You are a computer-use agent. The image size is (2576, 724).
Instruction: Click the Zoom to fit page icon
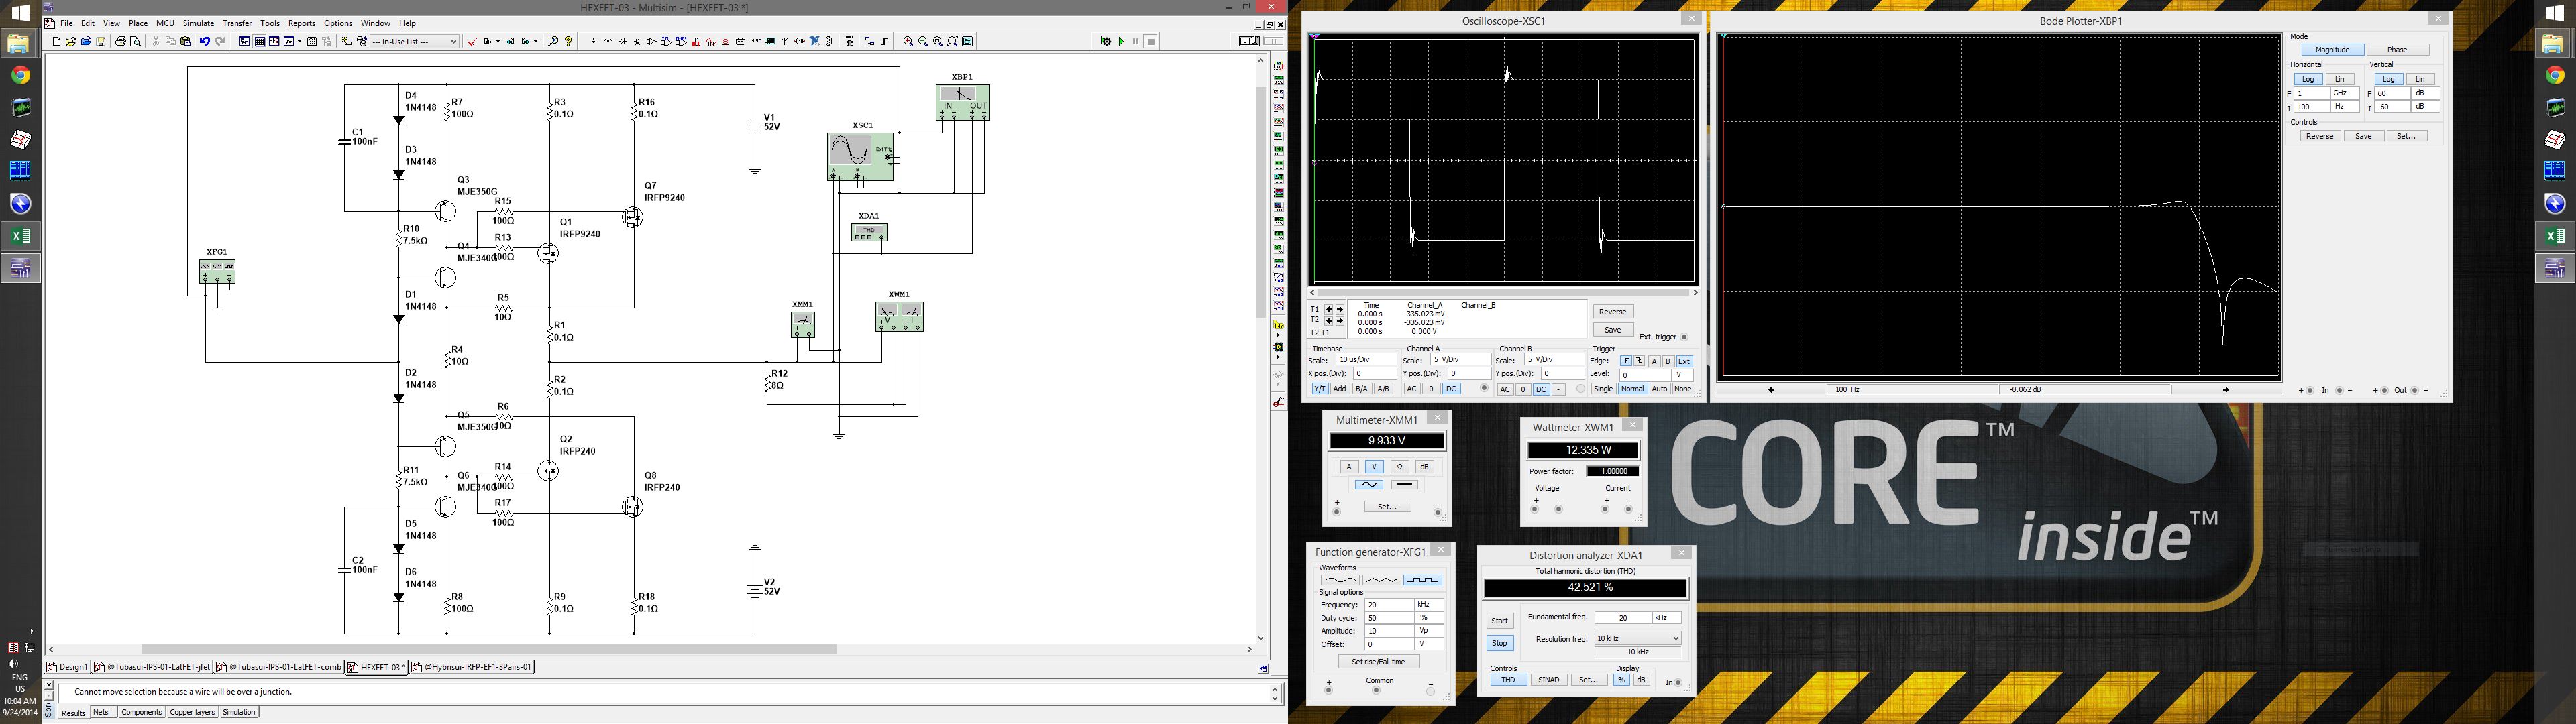click(952, 41)
